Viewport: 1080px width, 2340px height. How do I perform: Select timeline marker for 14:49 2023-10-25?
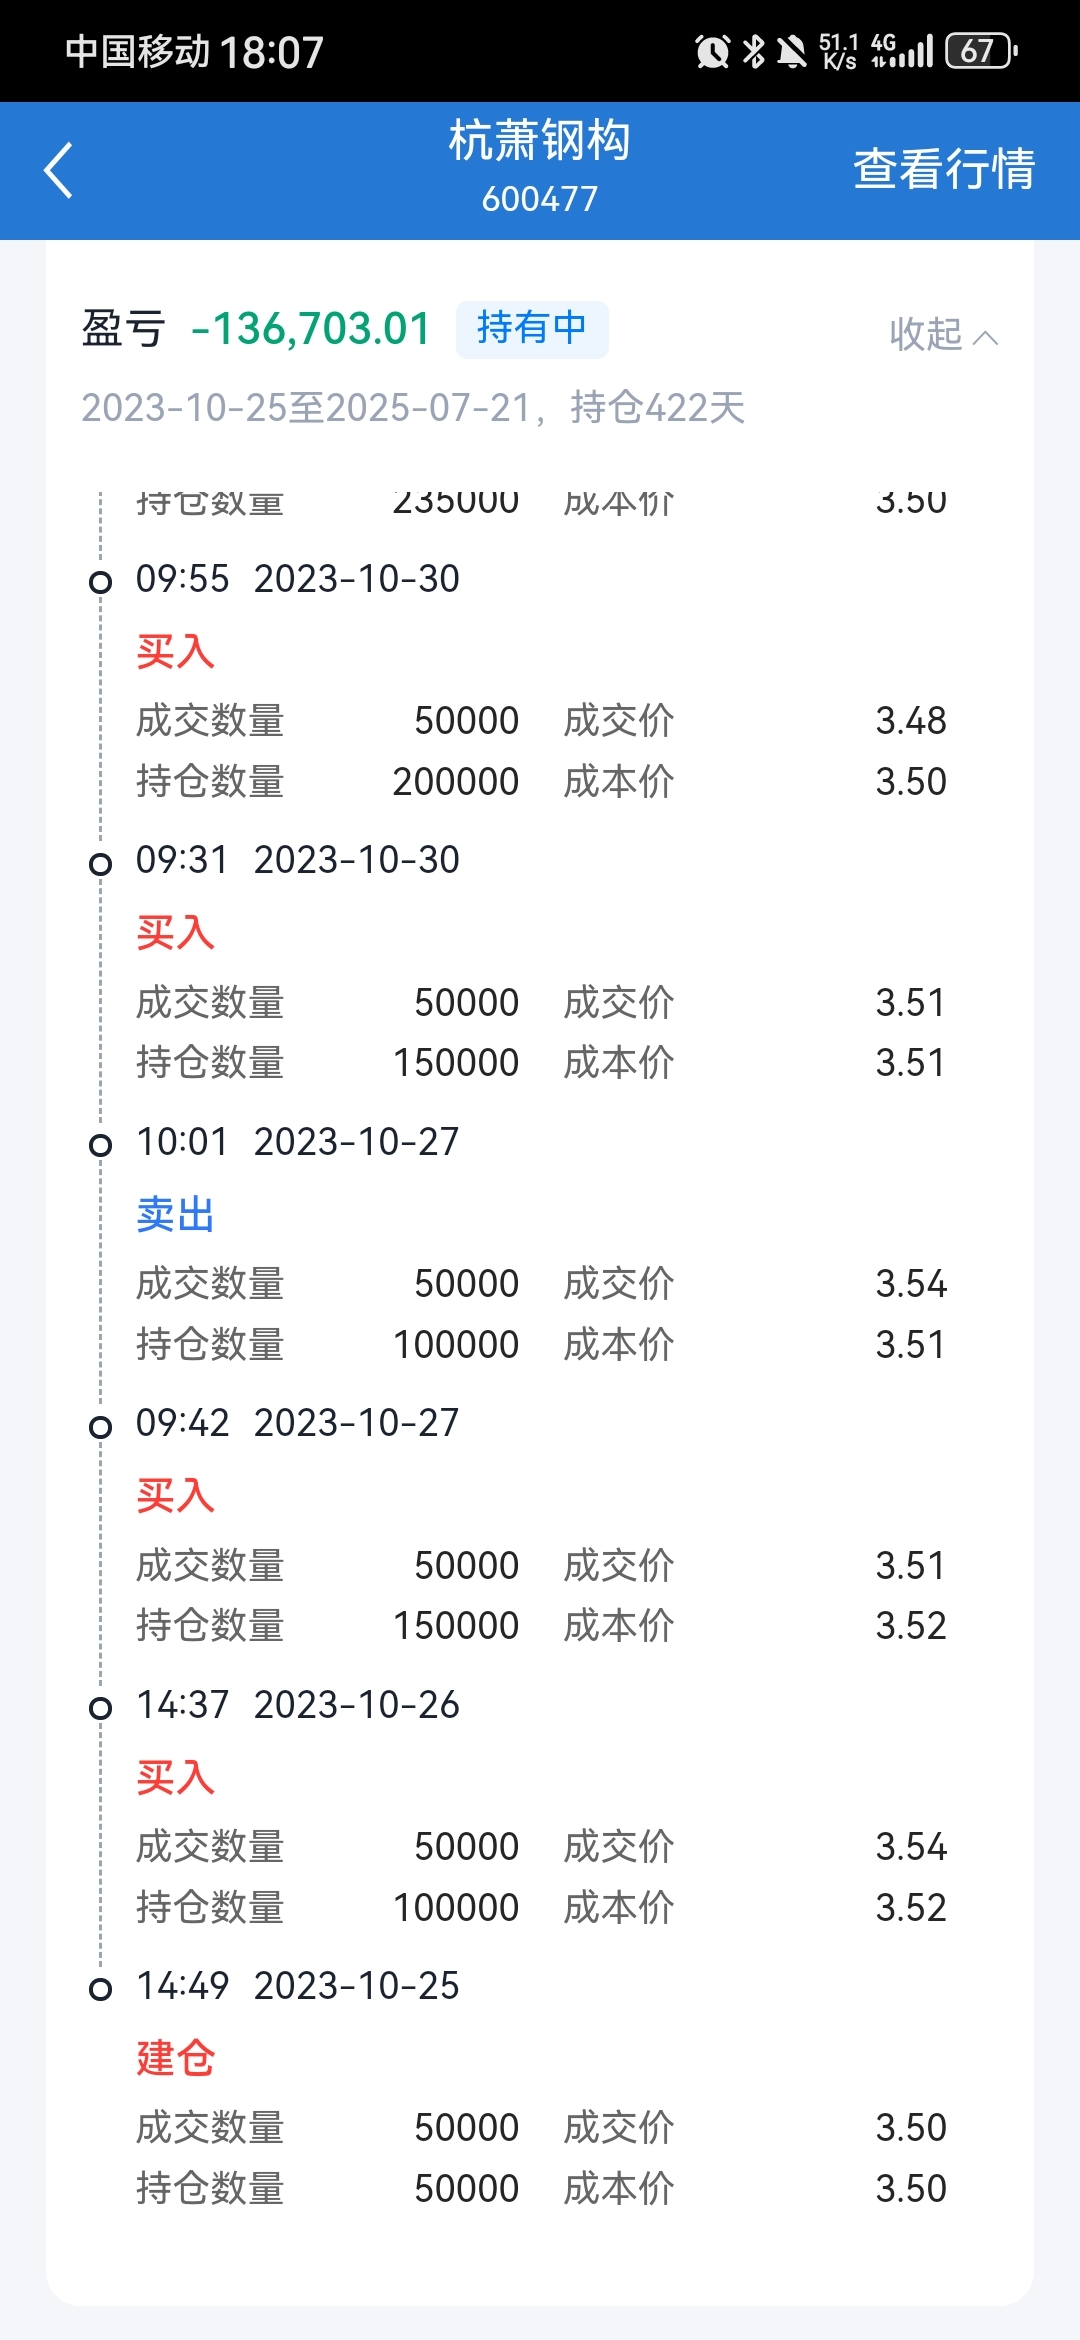coord(100,1989)
